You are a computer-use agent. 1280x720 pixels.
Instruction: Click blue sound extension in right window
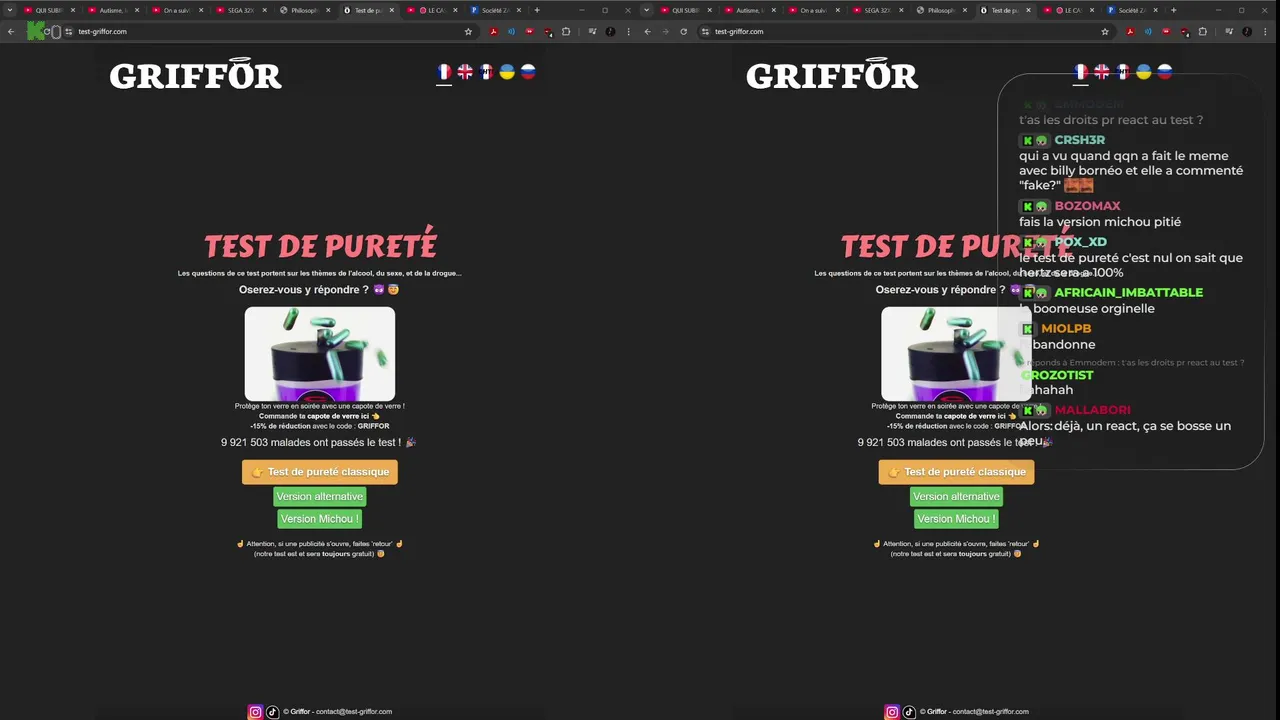1148,31
